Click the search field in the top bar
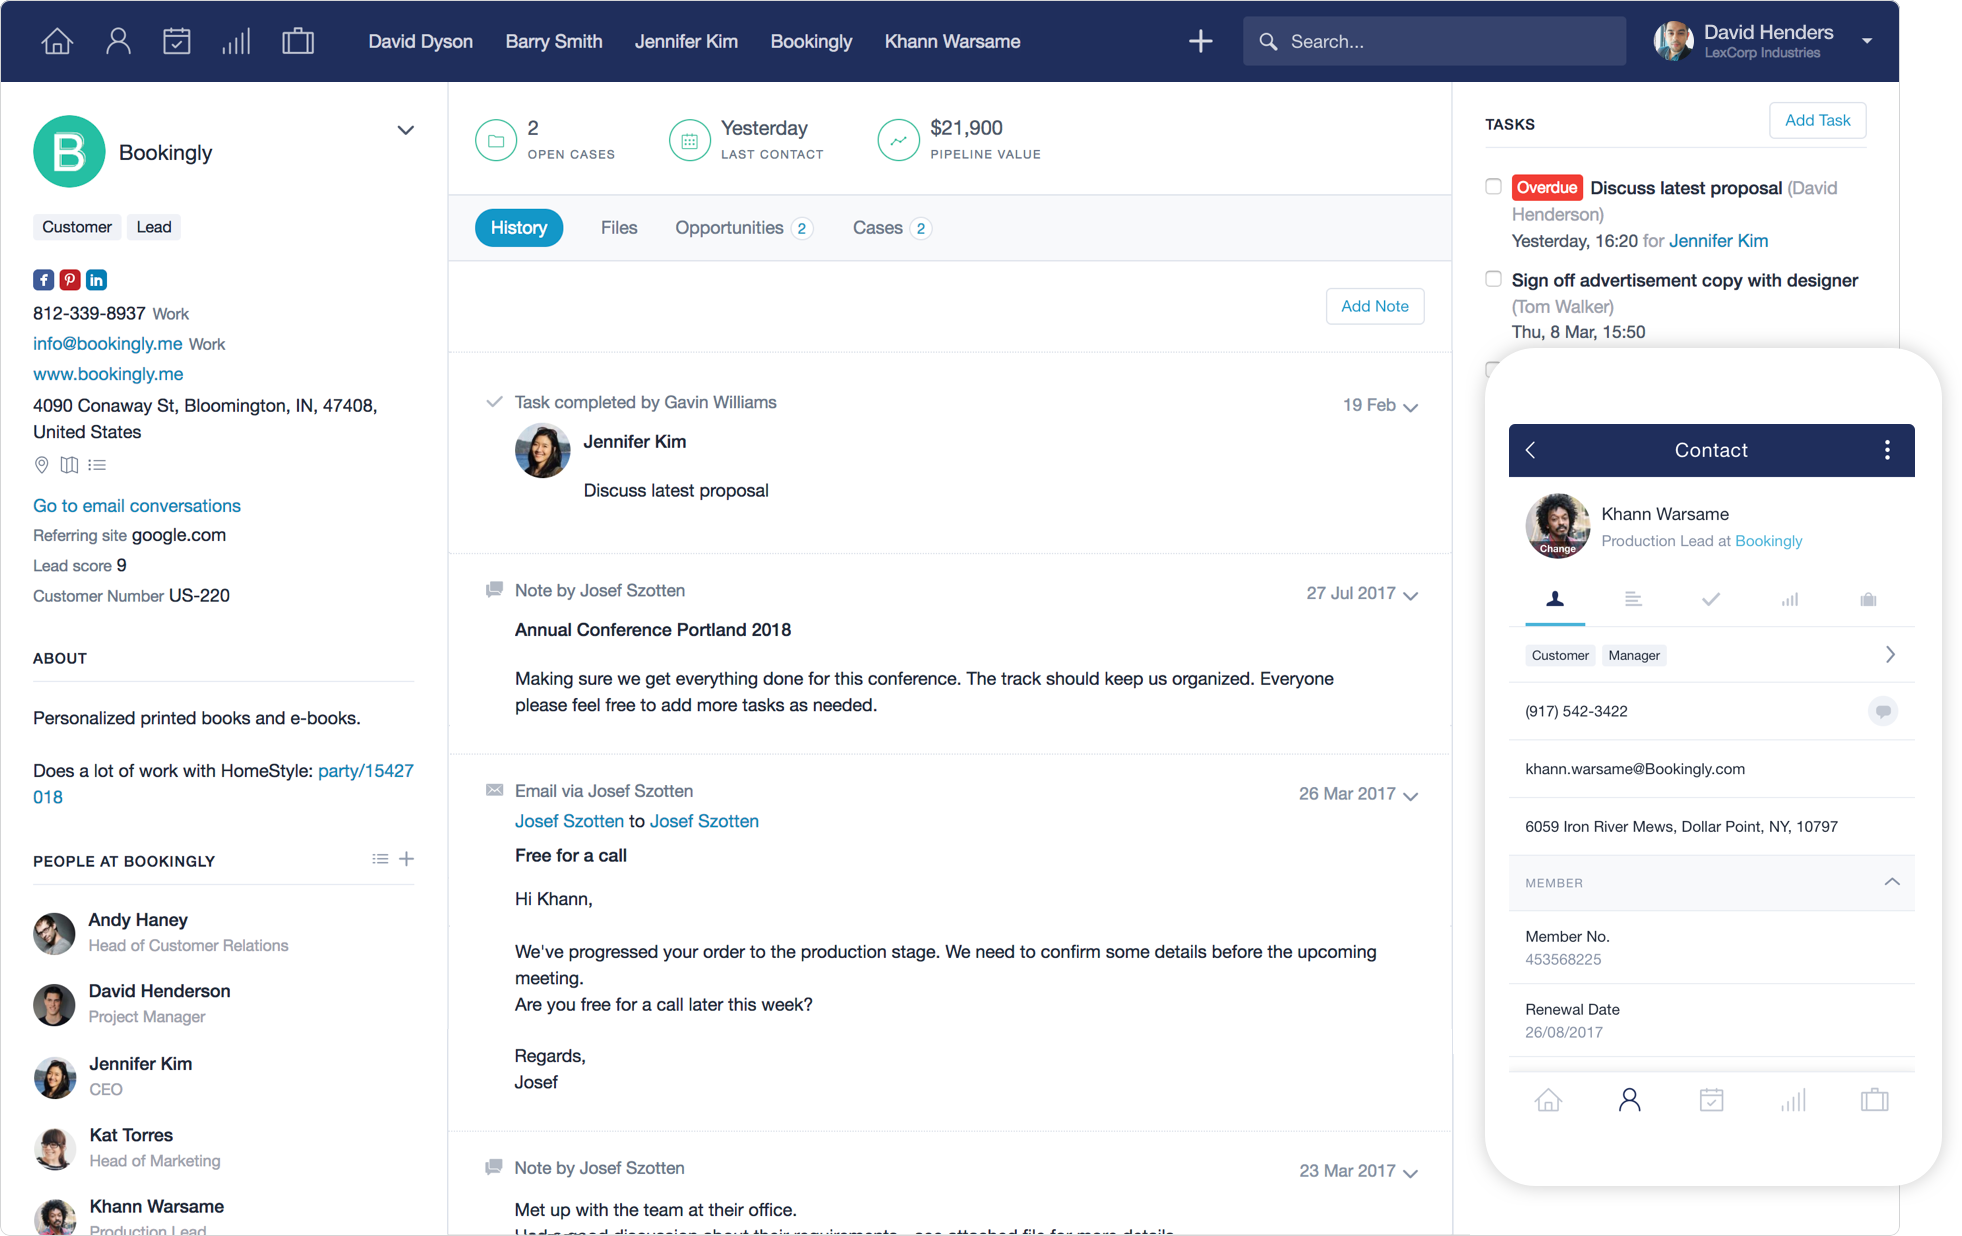 (x=1434, y=41)
